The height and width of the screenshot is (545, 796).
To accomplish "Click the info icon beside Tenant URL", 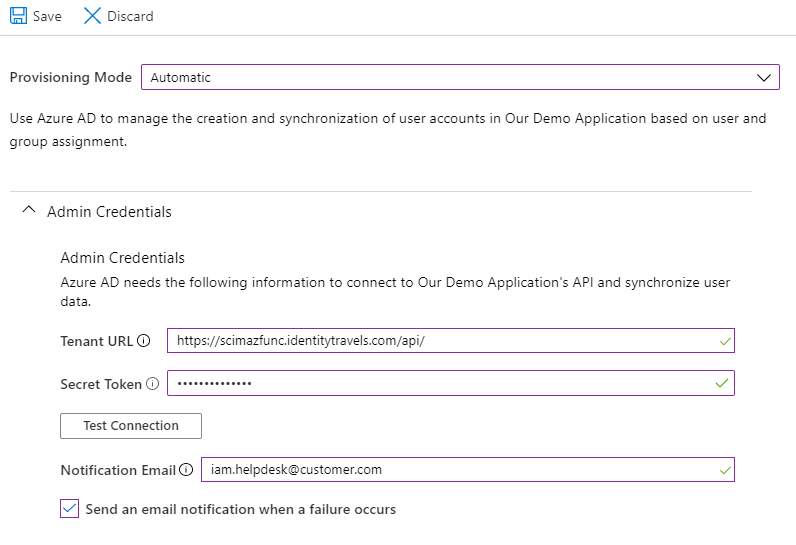I will coord(143,341).
